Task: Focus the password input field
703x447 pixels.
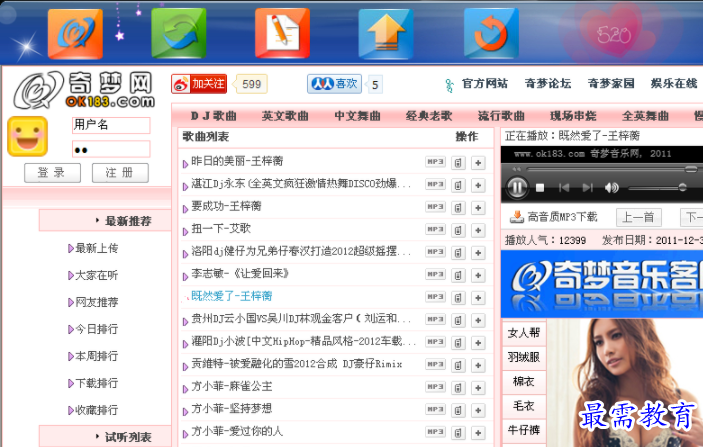Action: tap(111, 149)
